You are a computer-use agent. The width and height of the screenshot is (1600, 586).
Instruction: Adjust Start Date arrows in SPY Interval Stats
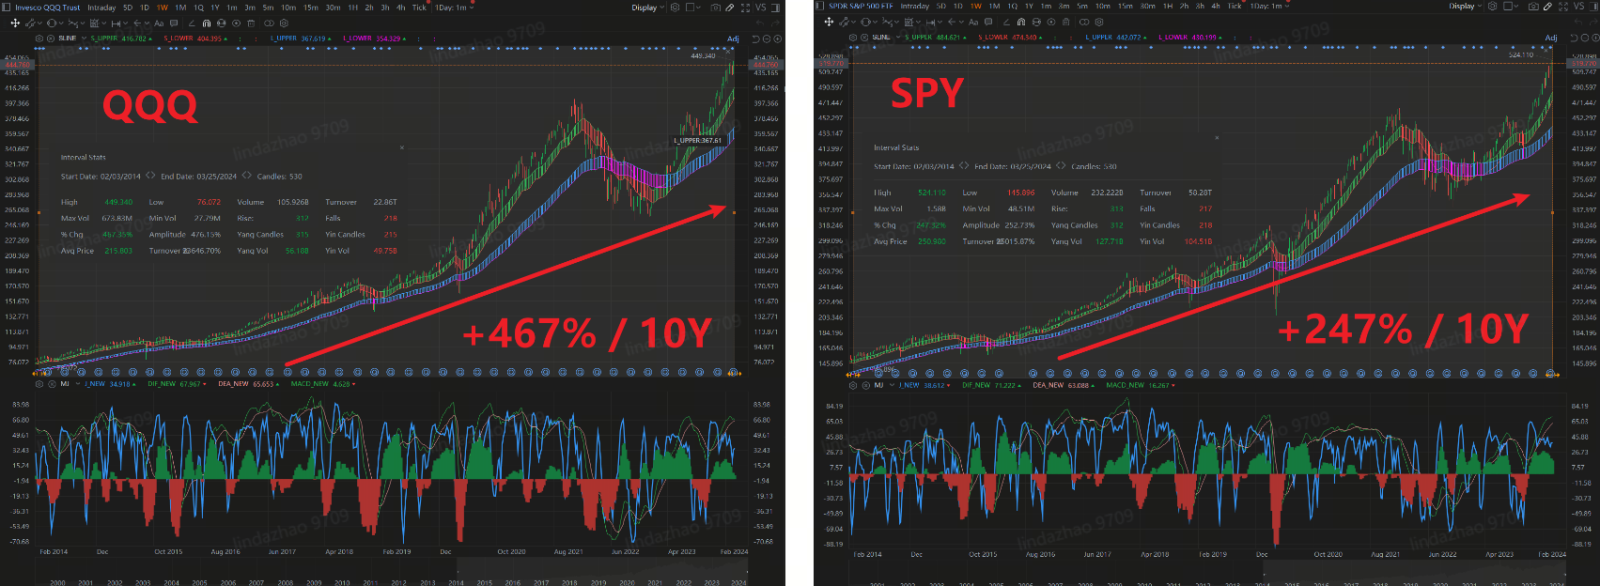pos(964,165)
